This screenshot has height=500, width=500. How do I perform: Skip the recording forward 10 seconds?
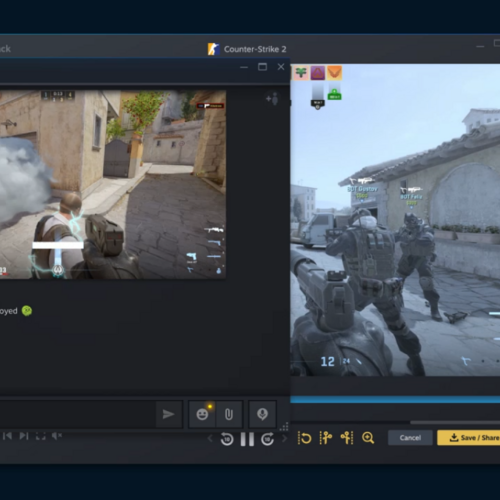[267, 439]
